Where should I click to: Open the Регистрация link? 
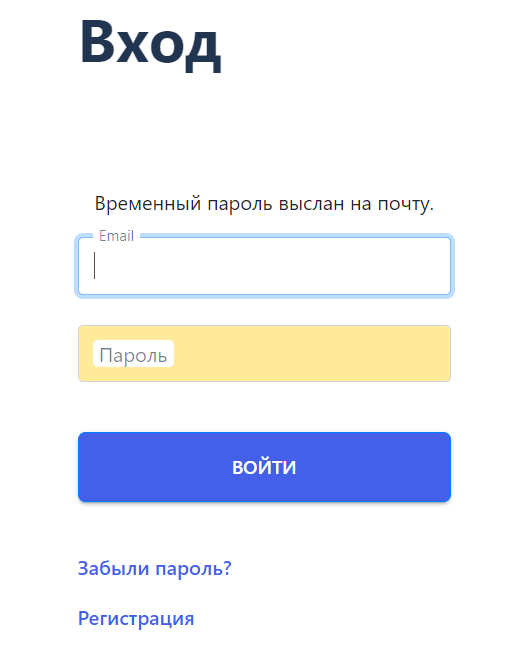[136, 618]
